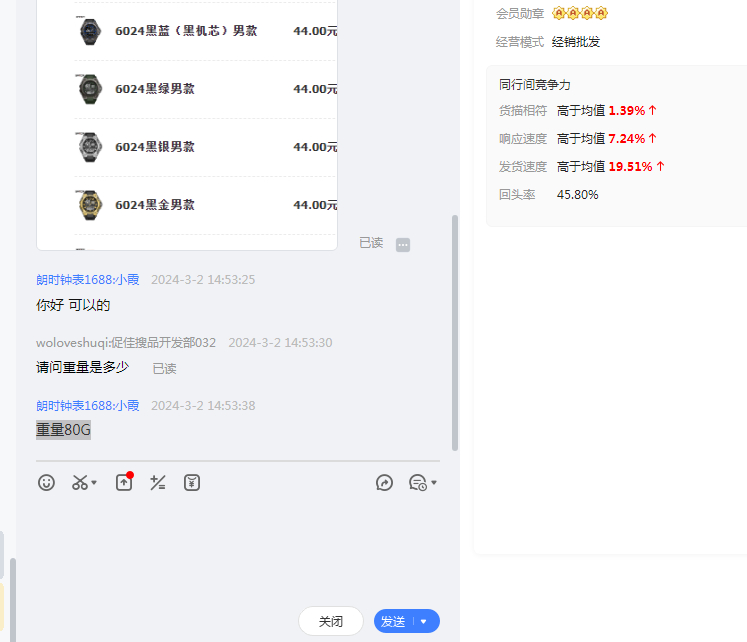The image size is (747, 642).
Task: Click the scissors screenshot tool icon
Action: (x=80, y=483)
